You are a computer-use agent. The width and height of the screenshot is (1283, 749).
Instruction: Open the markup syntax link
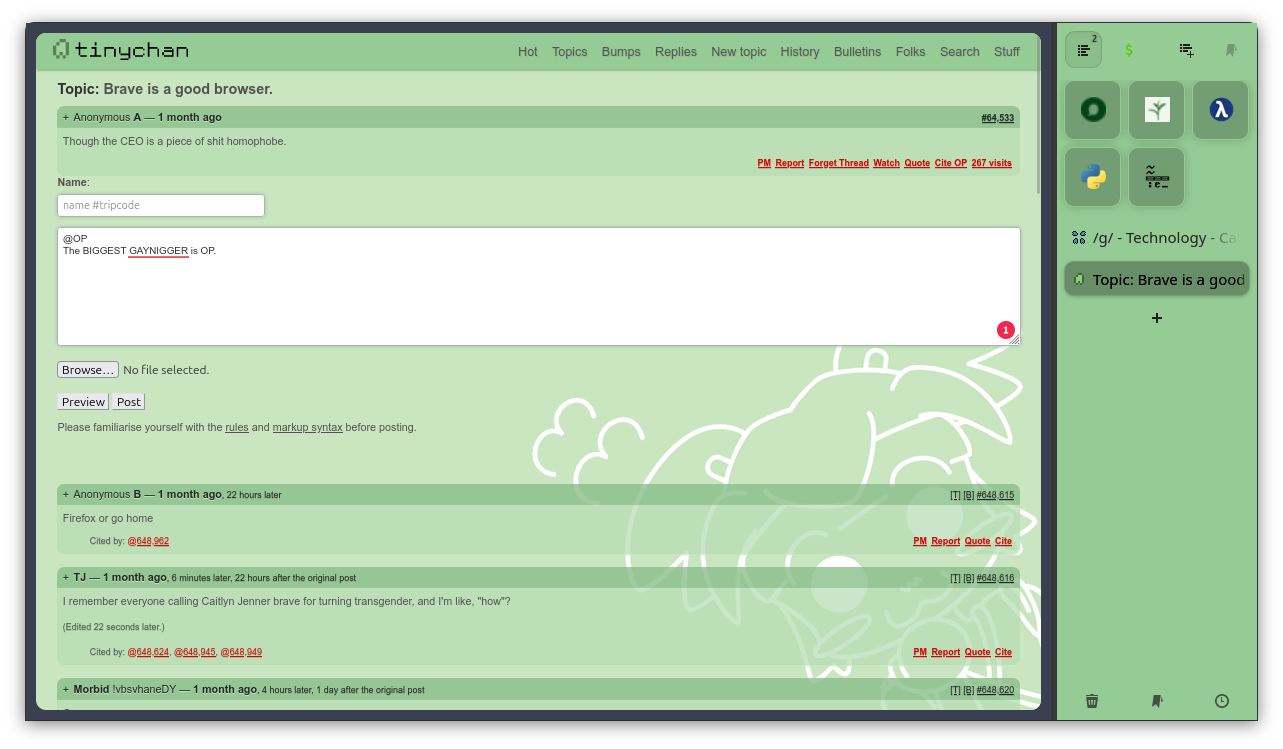(x=307, y=428)
